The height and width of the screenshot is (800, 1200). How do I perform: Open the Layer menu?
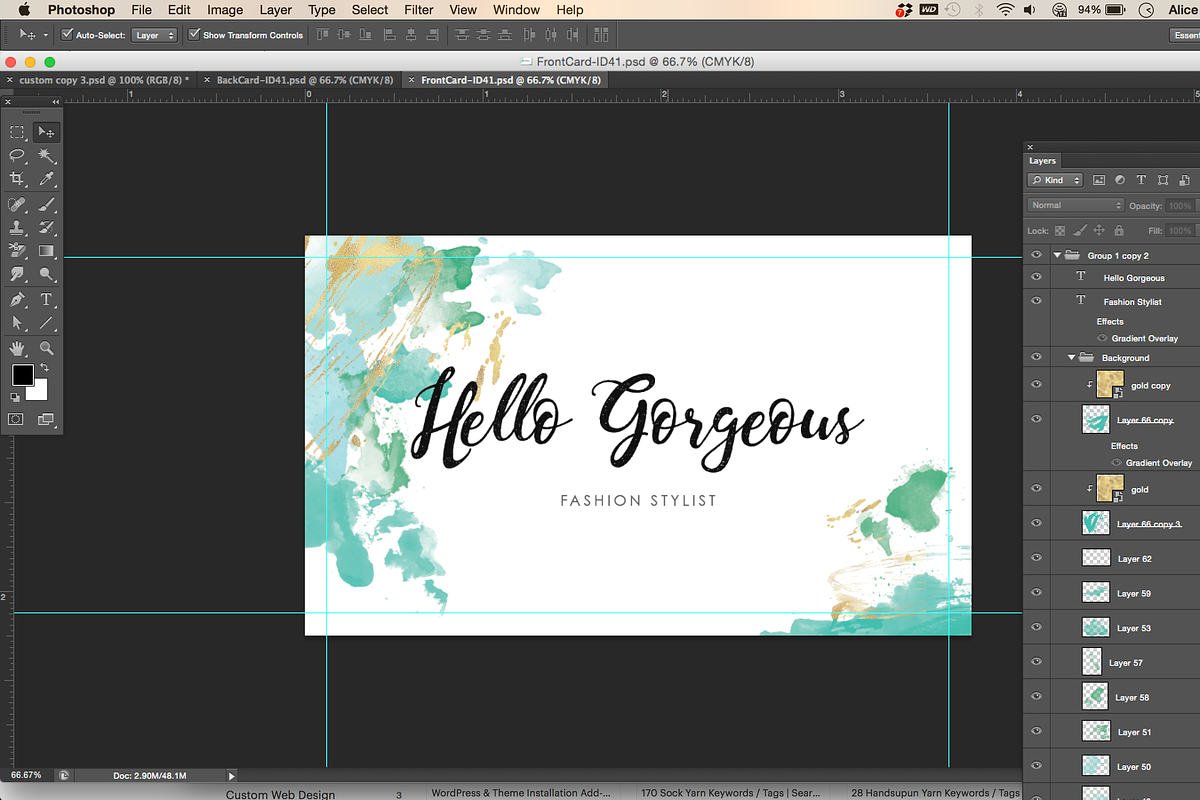(x=275, y=9)
